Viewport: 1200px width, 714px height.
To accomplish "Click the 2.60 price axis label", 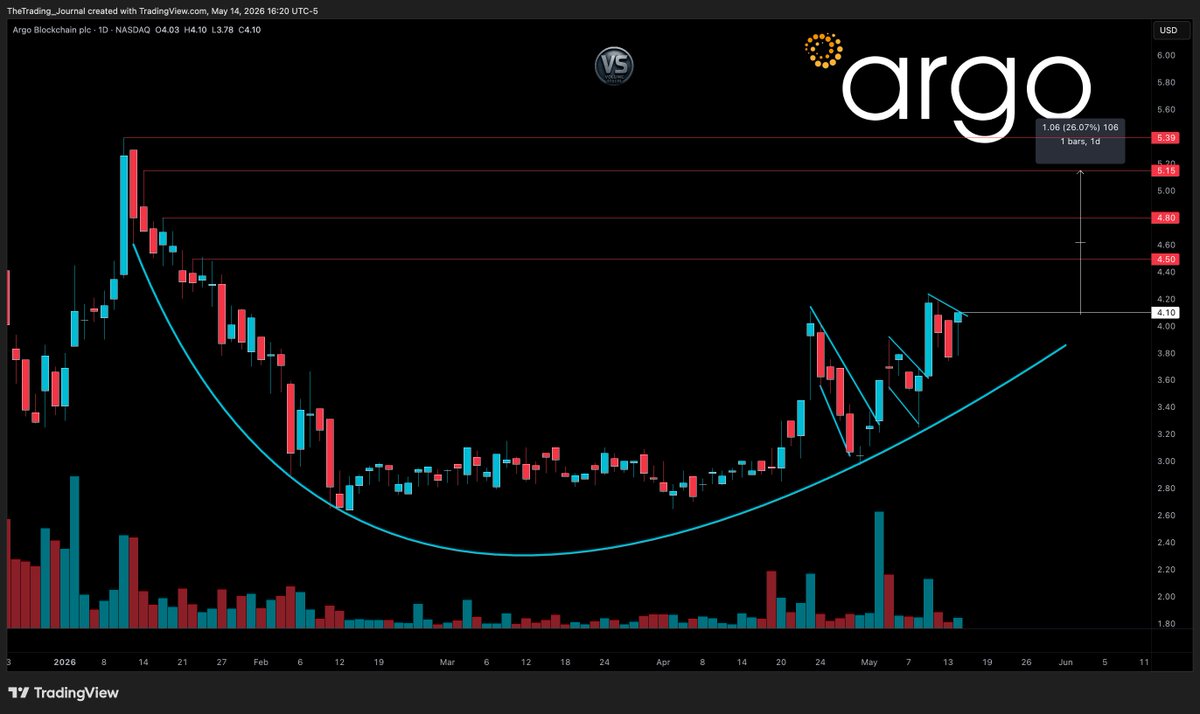I will coord(1166,515).
